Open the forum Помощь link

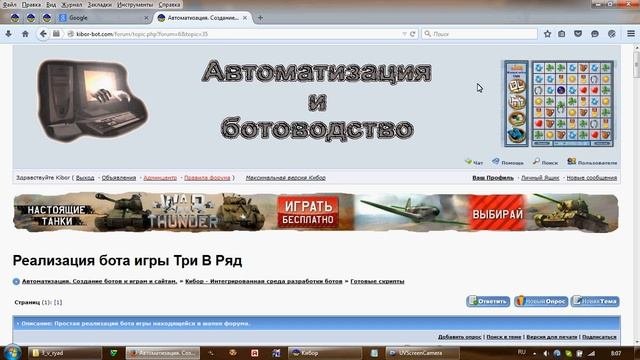pos(508,162)
